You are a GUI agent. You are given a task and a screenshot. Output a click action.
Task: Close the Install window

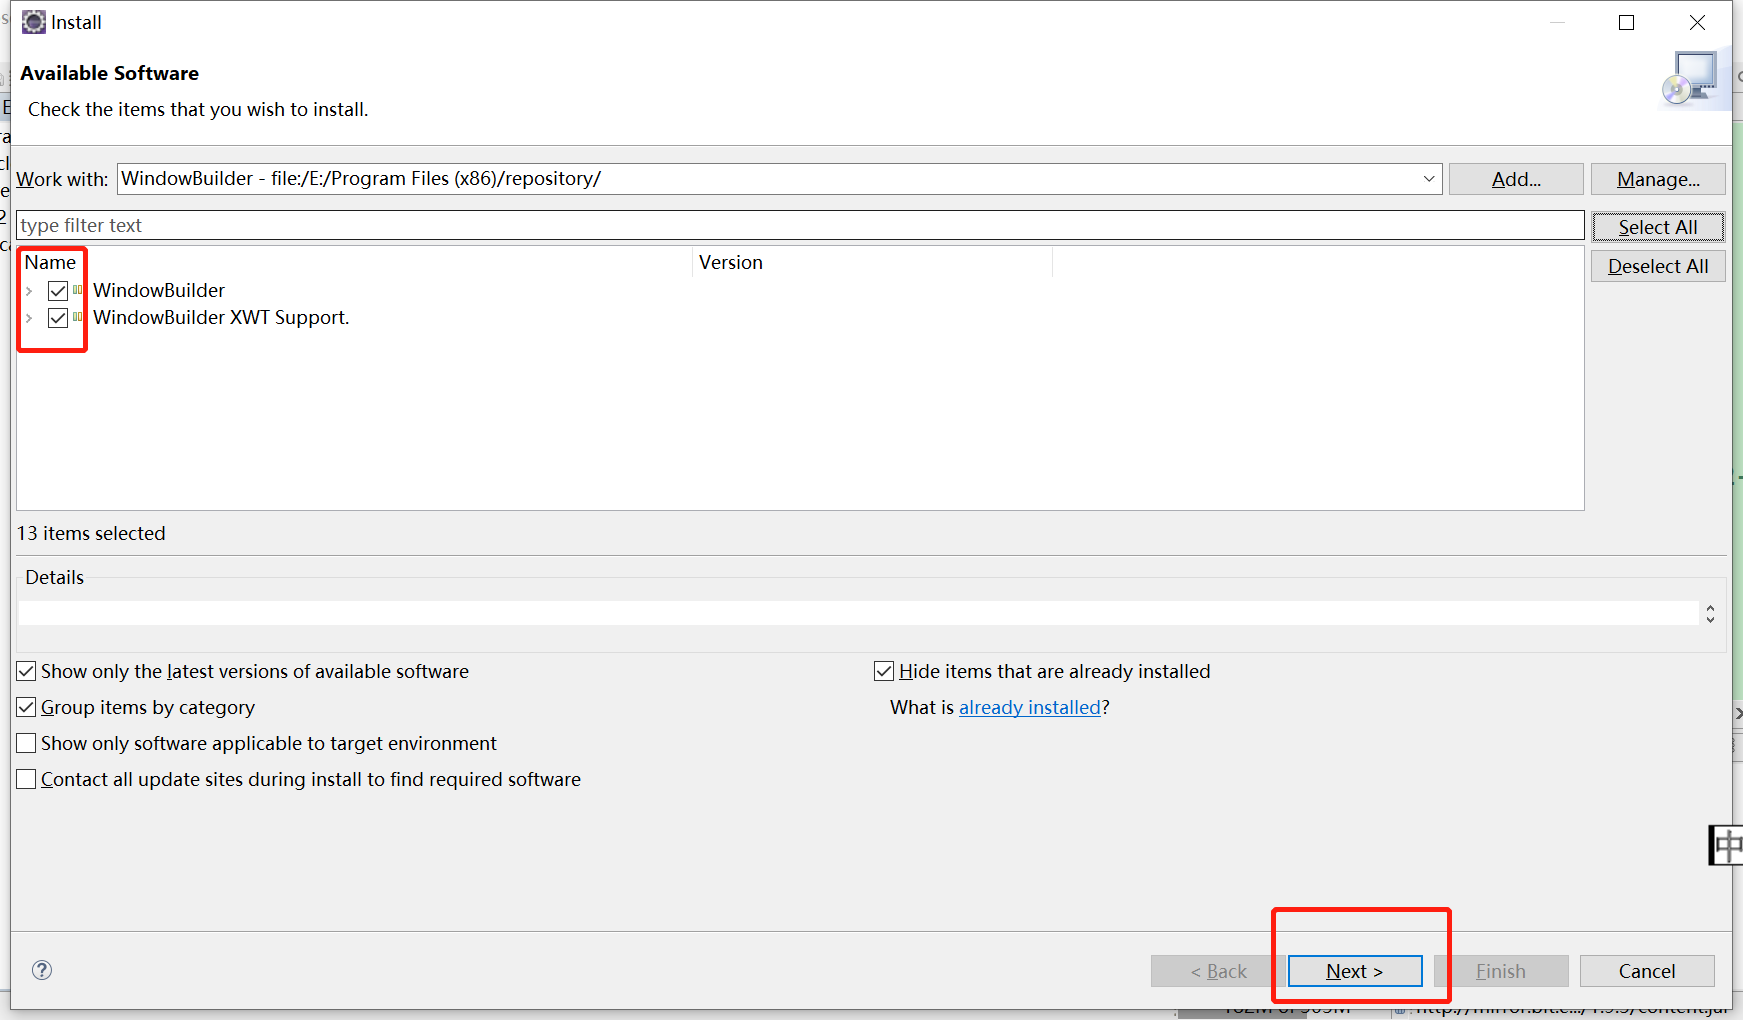[1697, 22]
